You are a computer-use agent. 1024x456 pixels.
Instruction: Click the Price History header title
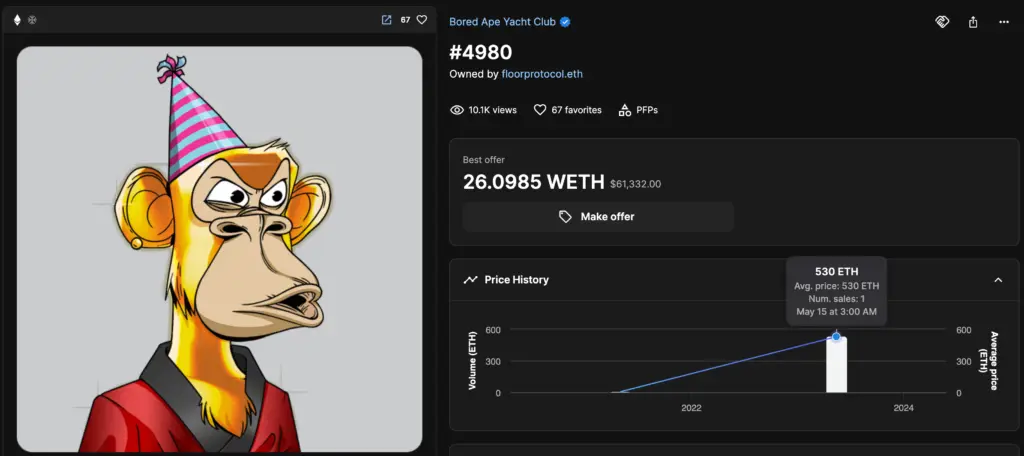pos(517,280)
